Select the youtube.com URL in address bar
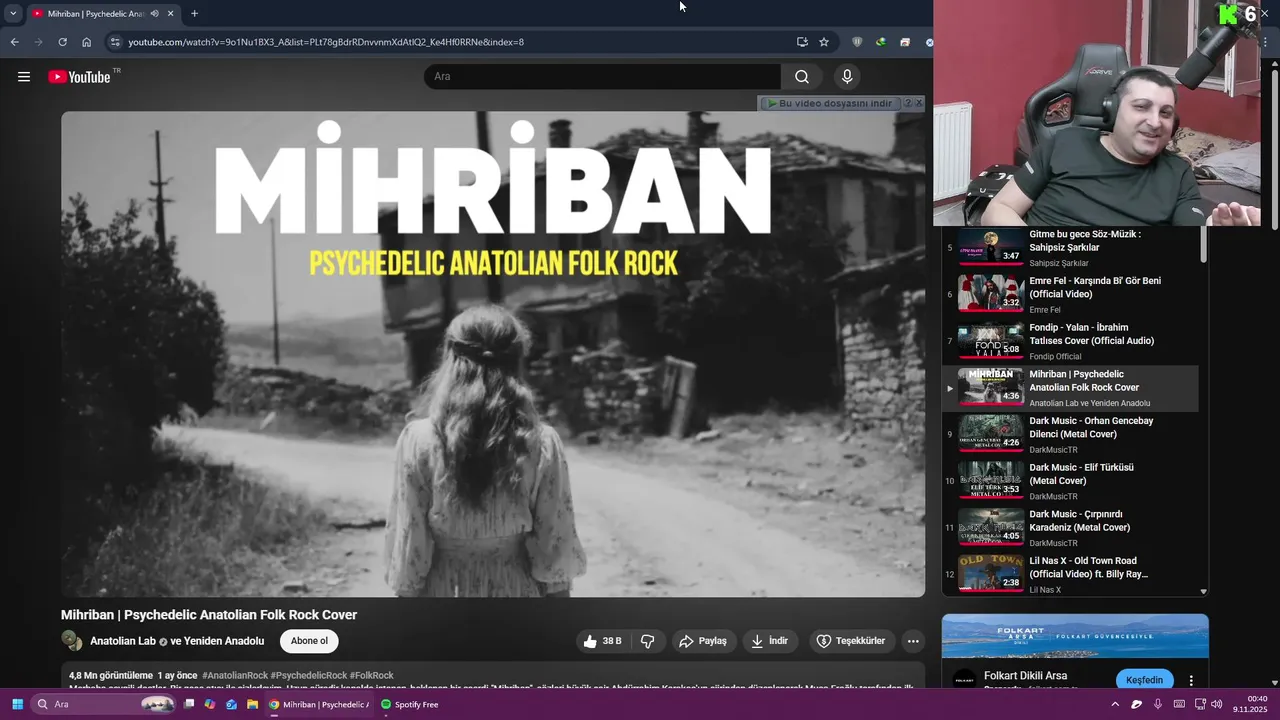Viewport: 1280px width, 720px height. [326, 42]
